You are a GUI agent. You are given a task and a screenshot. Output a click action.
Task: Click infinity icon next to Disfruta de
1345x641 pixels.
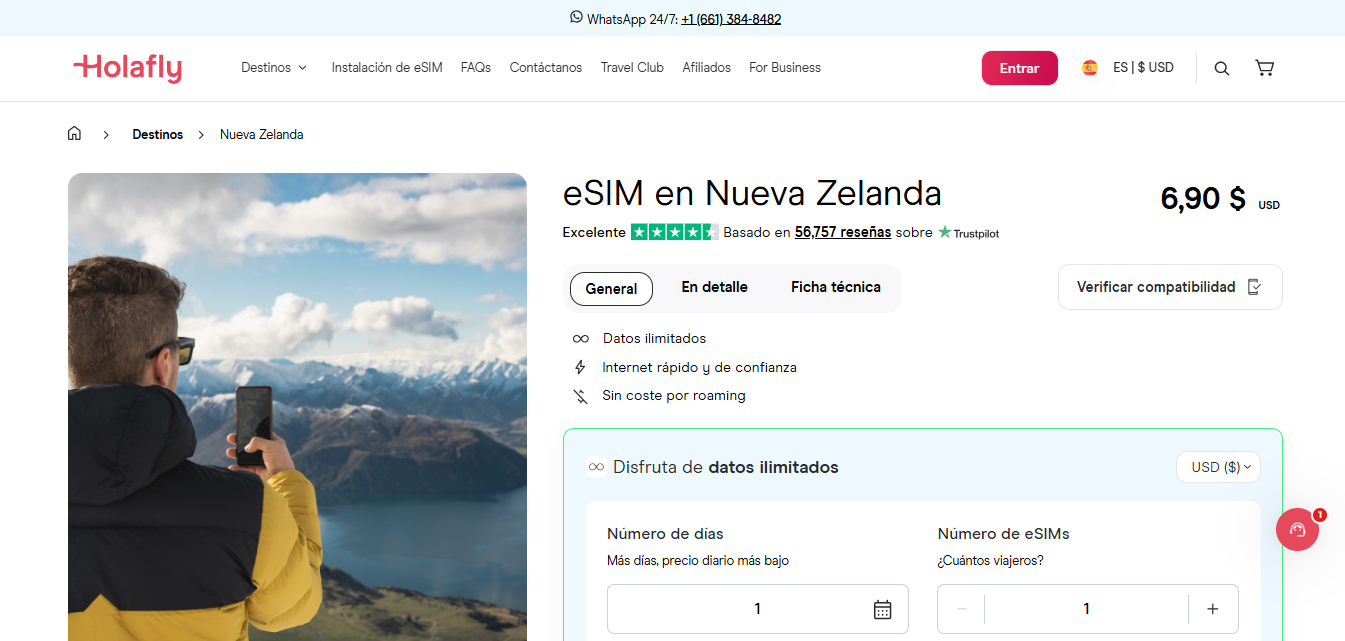[x=596, y=467]
